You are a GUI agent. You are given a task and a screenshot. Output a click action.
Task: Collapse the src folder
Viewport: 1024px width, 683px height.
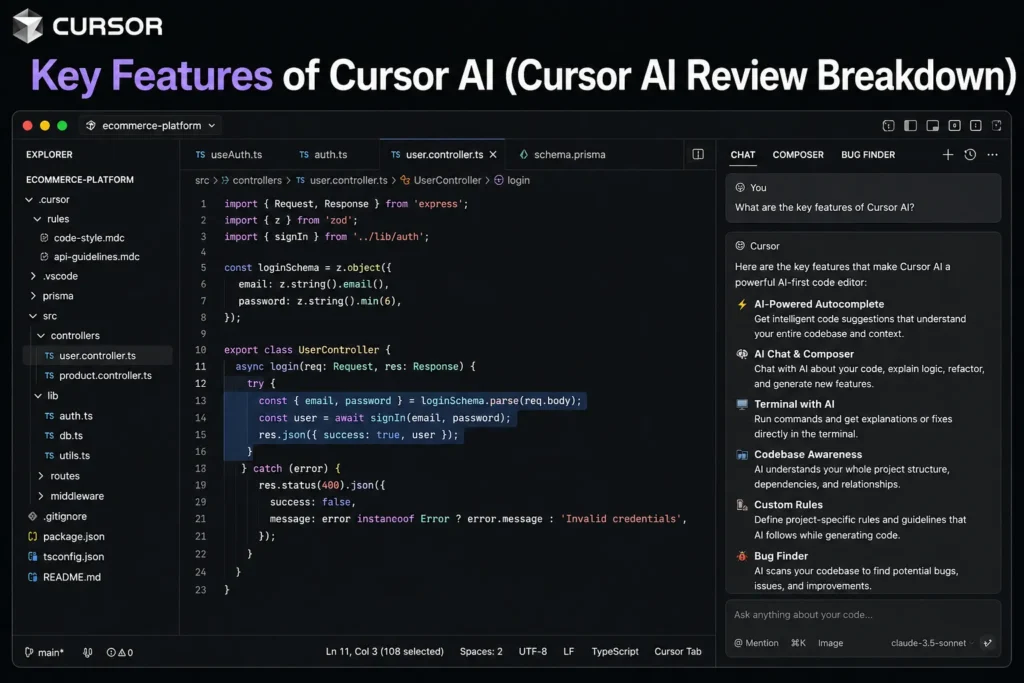[x=33, y=316]
